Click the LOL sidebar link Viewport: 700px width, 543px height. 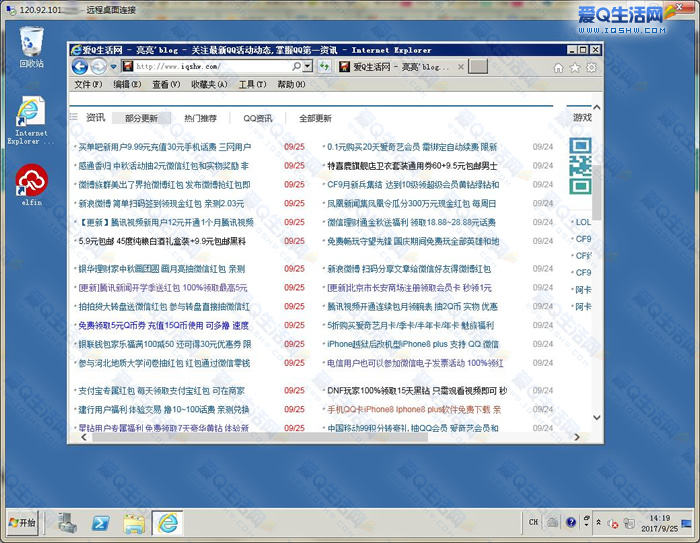[x=583, y=222]
